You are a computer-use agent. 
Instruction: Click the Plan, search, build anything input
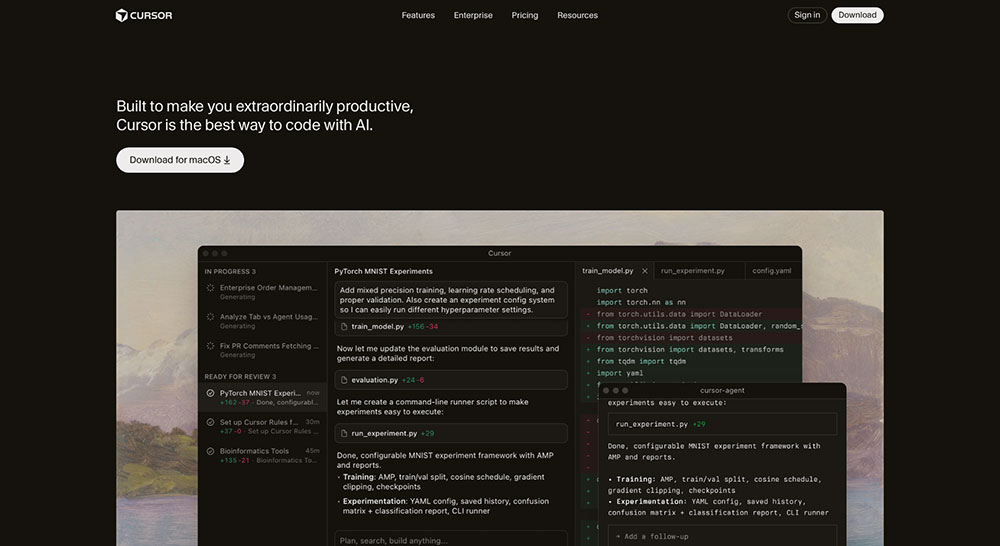pyautogui.click(x=451, y=540)
